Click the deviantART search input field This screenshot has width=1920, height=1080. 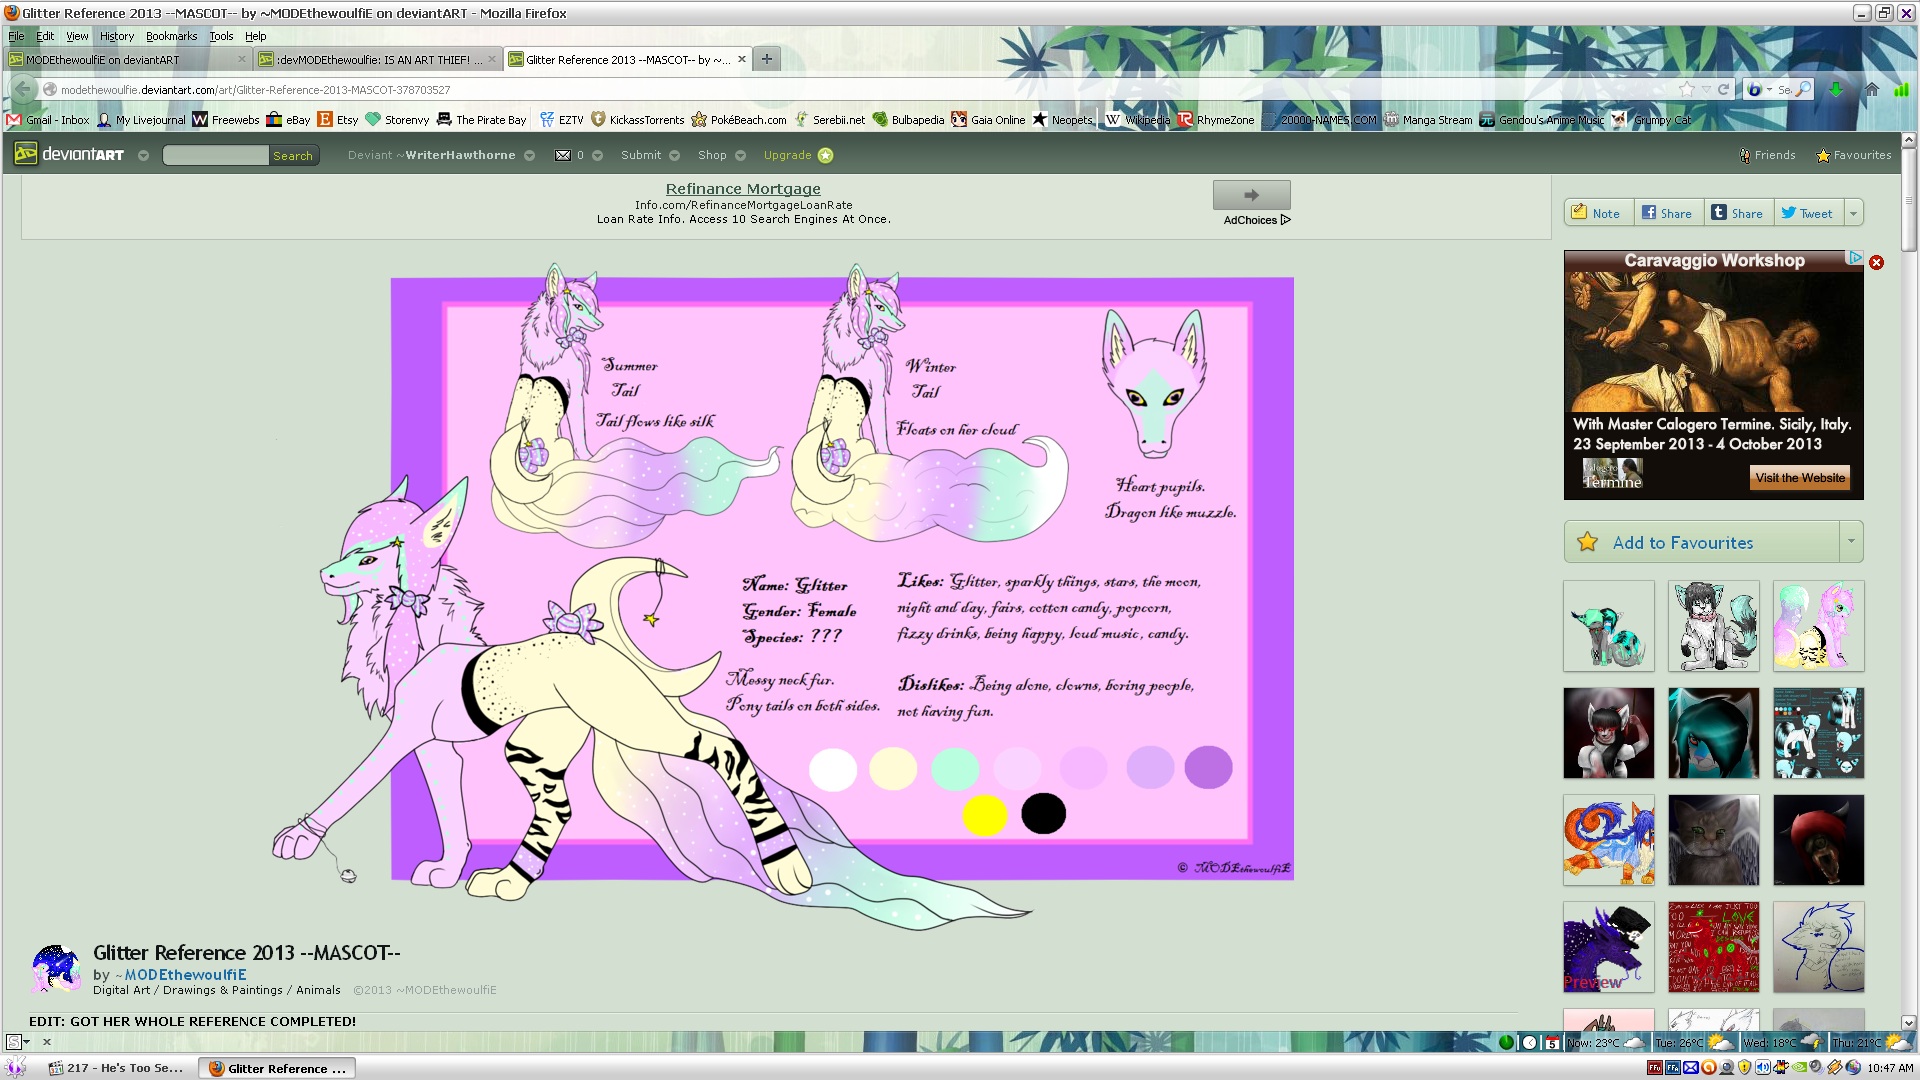tap(215, 155)
